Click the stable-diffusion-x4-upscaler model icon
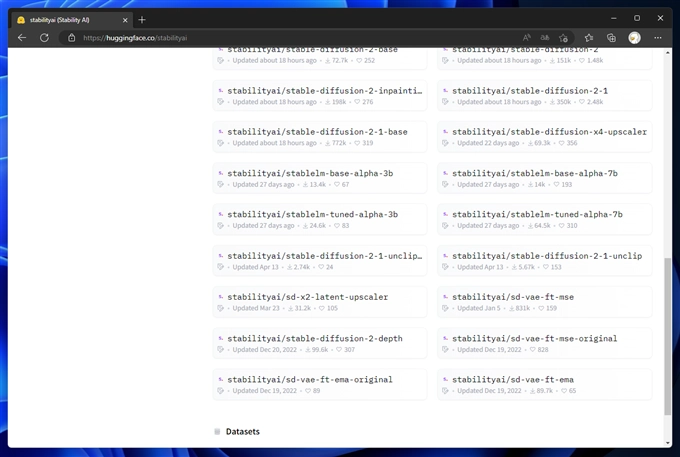 coord(445,131)
